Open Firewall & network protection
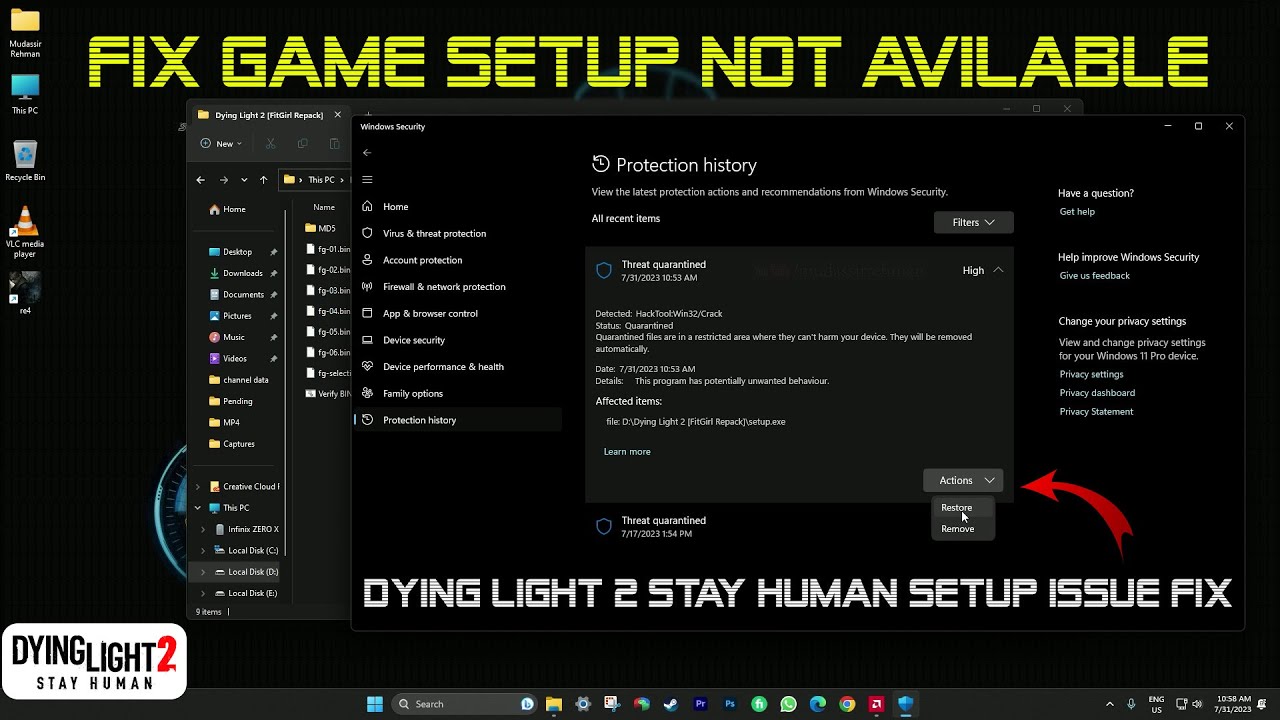This screenshot has width=1280, height=720. [x=444, y=287]
